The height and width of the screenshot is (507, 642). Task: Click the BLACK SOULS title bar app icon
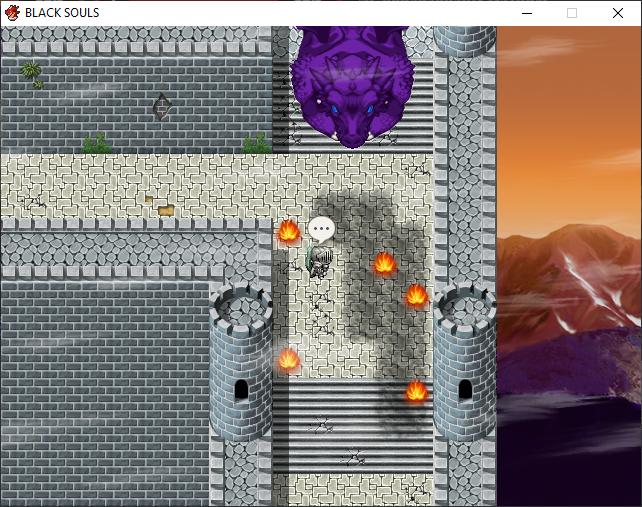[12, 13]
